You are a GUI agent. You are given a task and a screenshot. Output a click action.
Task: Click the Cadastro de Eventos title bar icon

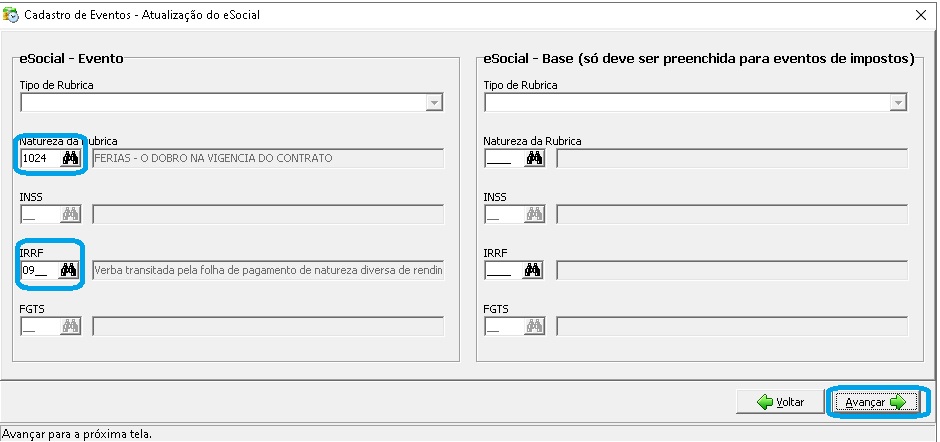point(12,15)
